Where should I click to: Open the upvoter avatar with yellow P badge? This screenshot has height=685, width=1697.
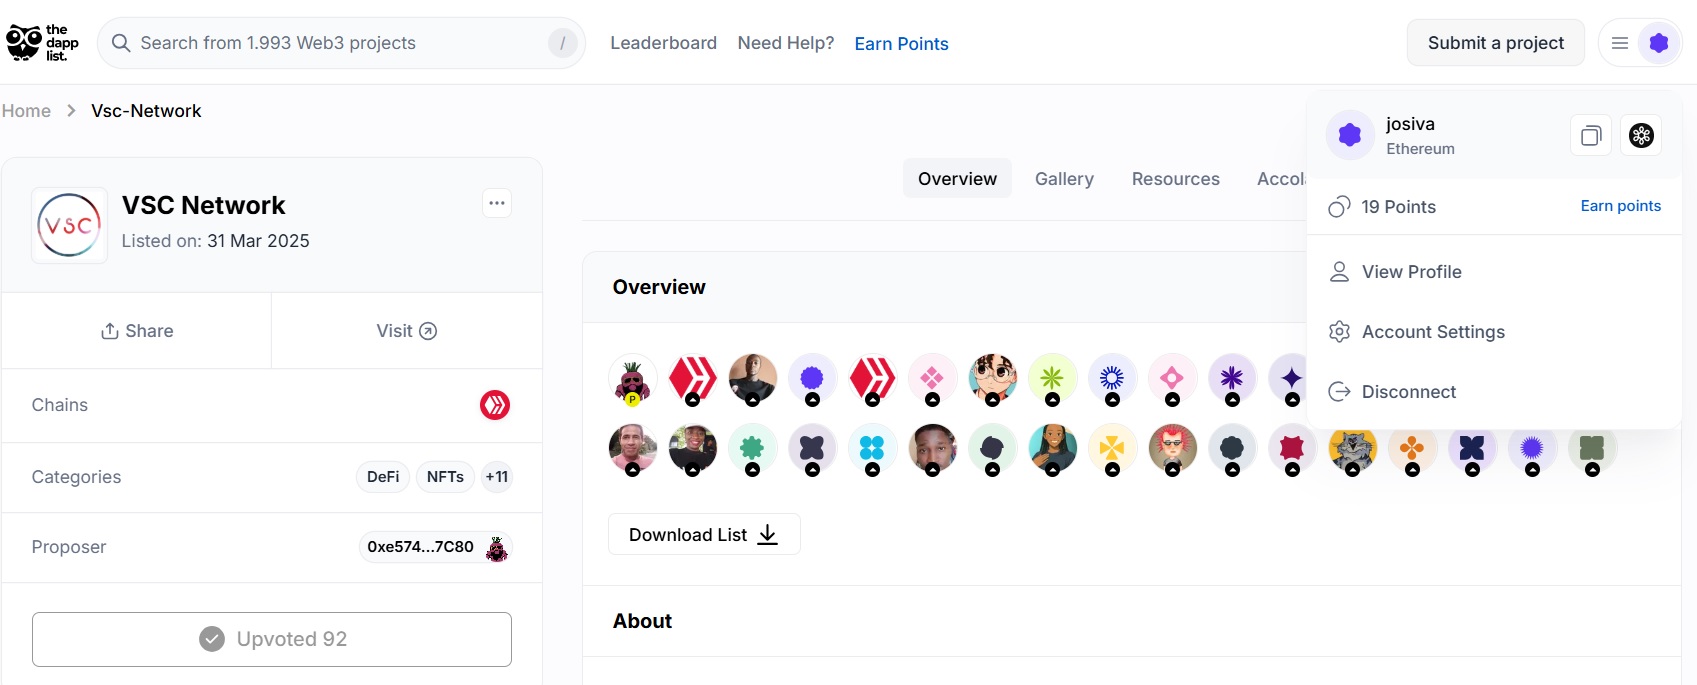[632, 379]
